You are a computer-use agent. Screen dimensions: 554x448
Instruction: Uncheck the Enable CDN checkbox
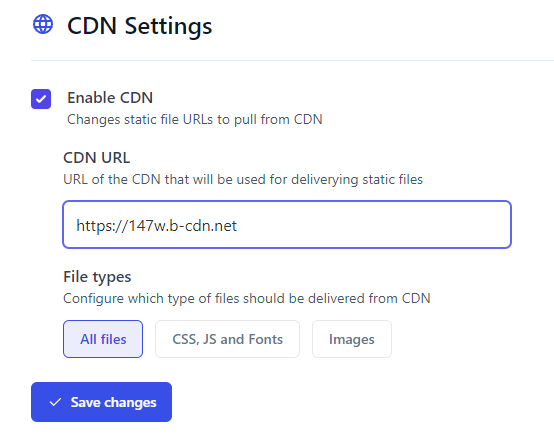click(41, 99)
